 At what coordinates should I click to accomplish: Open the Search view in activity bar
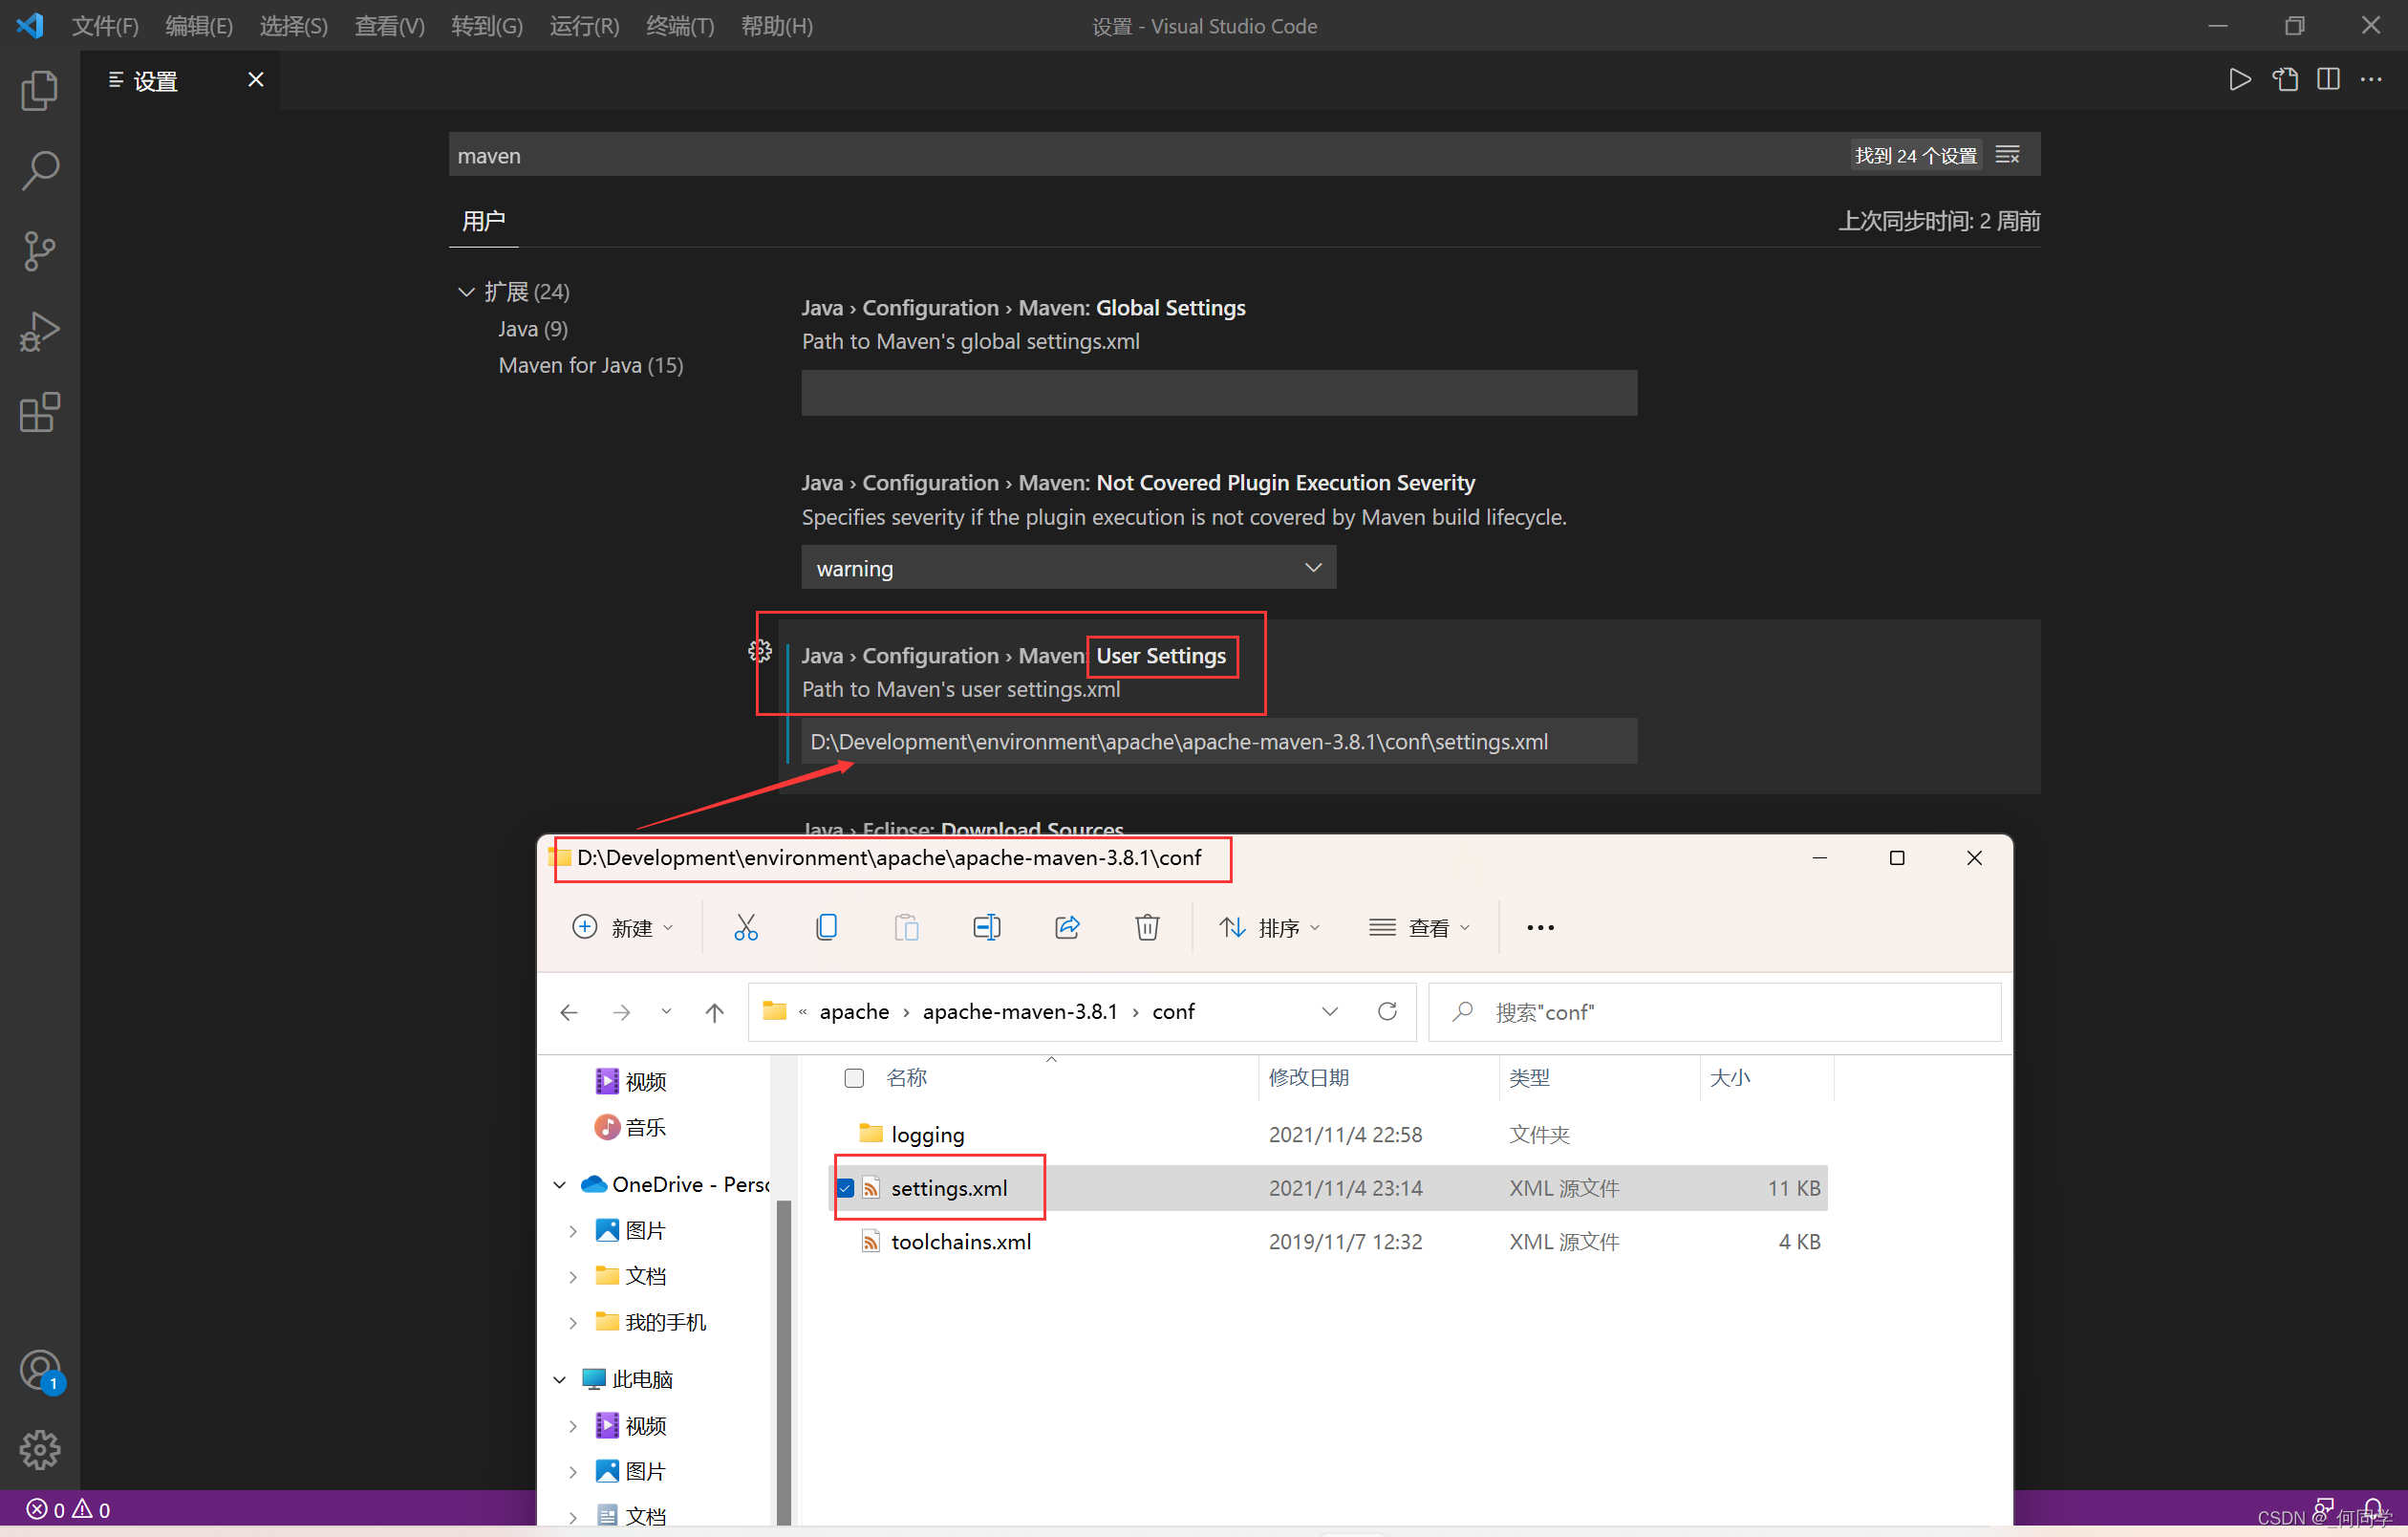pos(39,171)
